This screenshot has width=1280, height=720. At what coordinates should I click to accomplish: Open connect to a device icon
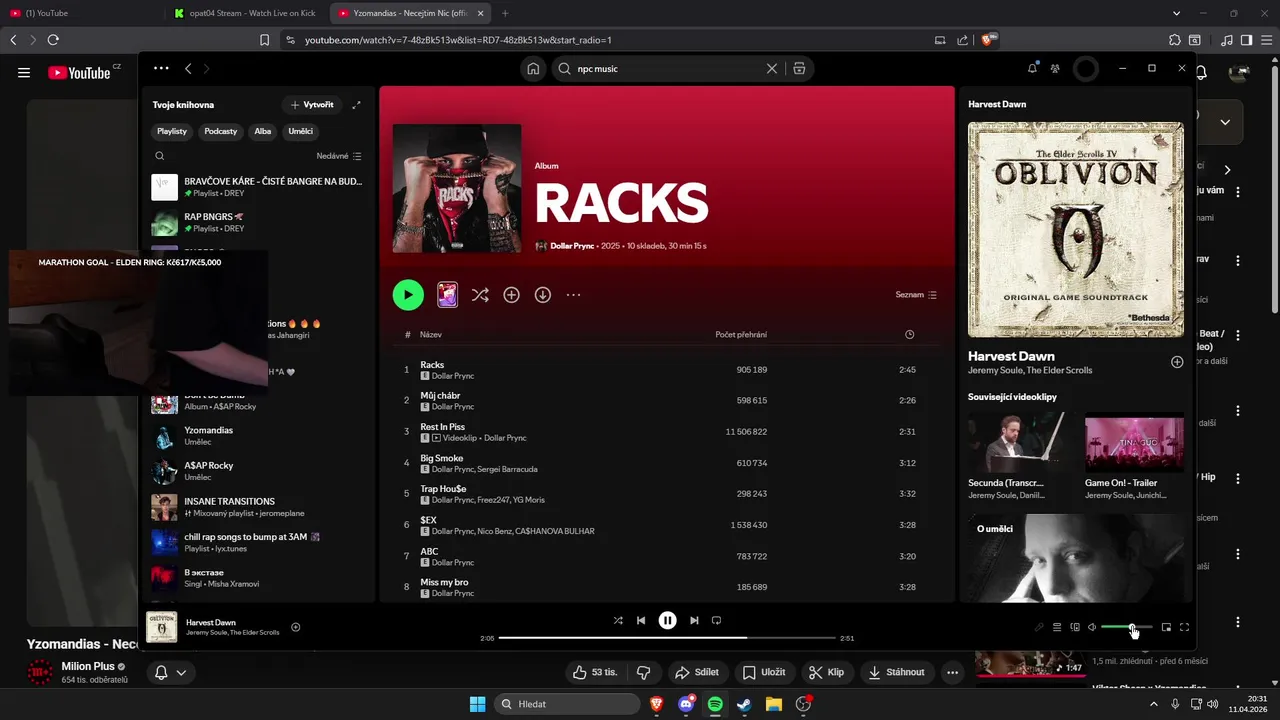1075,627
